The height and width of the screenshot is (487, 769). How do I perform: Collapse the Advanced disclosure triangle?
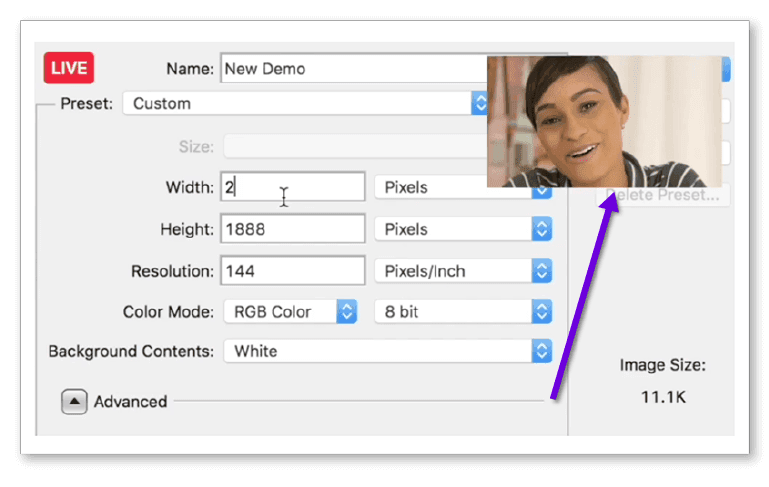click(74, 402)
